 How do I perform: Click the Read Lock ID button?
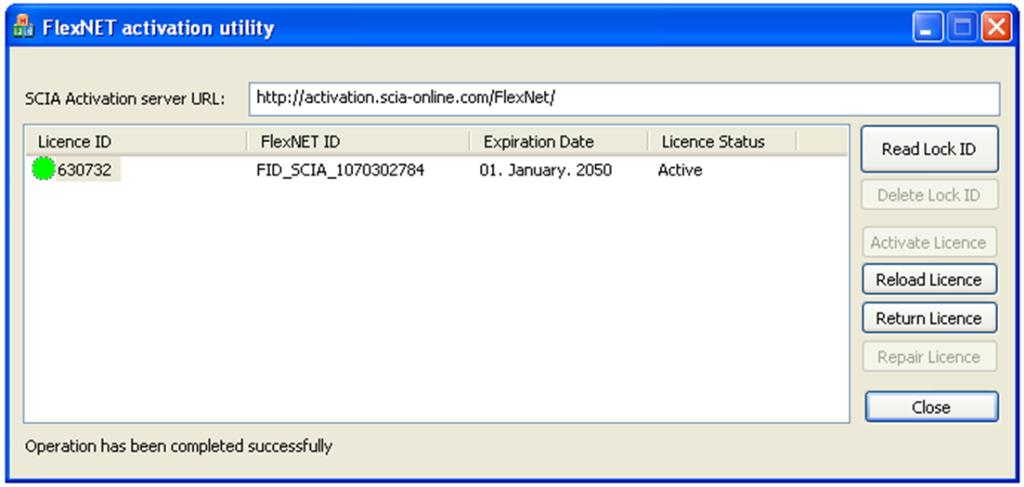(929, 149)
